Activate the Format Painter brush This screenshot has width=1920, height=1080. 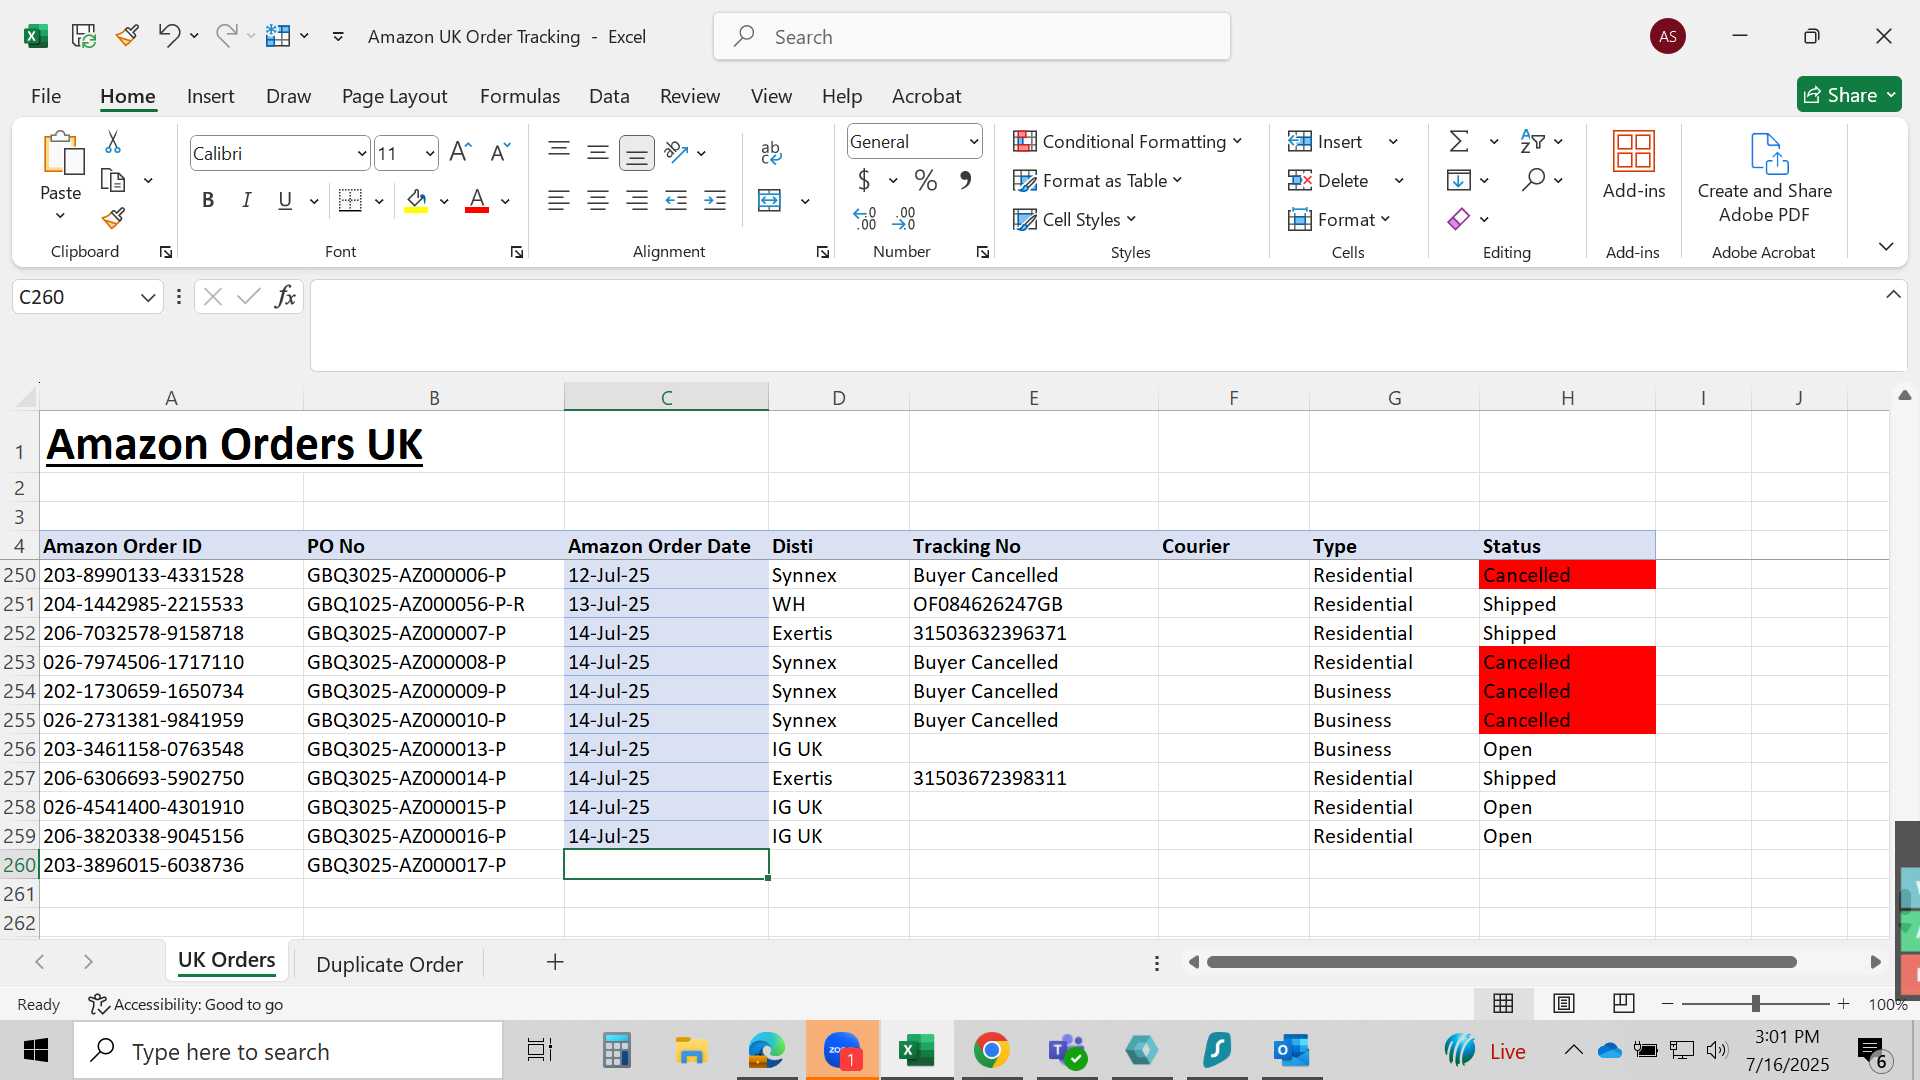(113, 218)
